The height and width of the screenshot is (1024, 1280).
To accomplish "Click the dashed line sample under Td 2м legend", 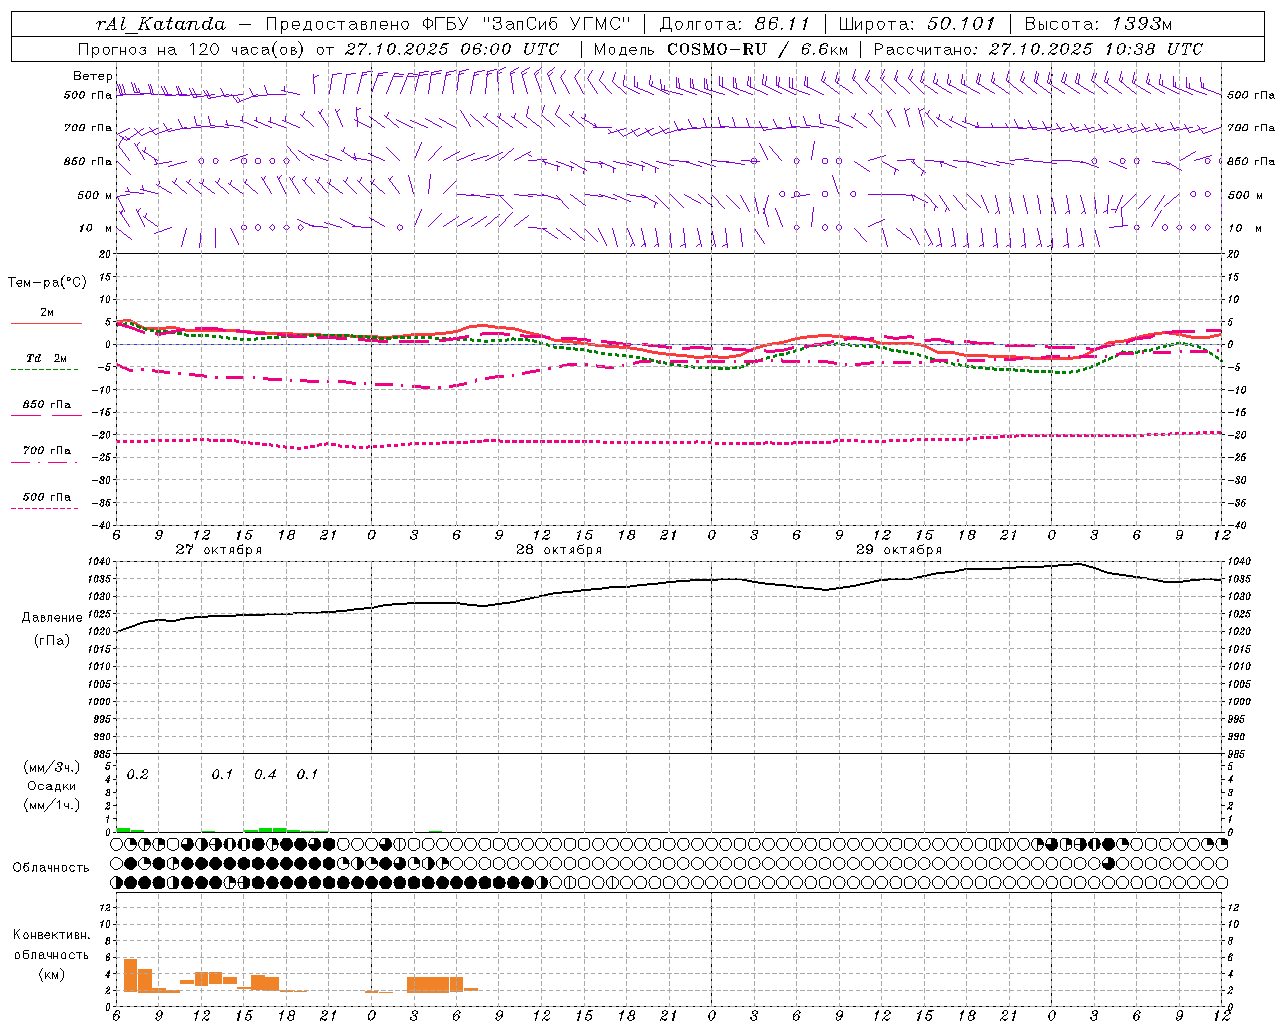I will 44,370.
